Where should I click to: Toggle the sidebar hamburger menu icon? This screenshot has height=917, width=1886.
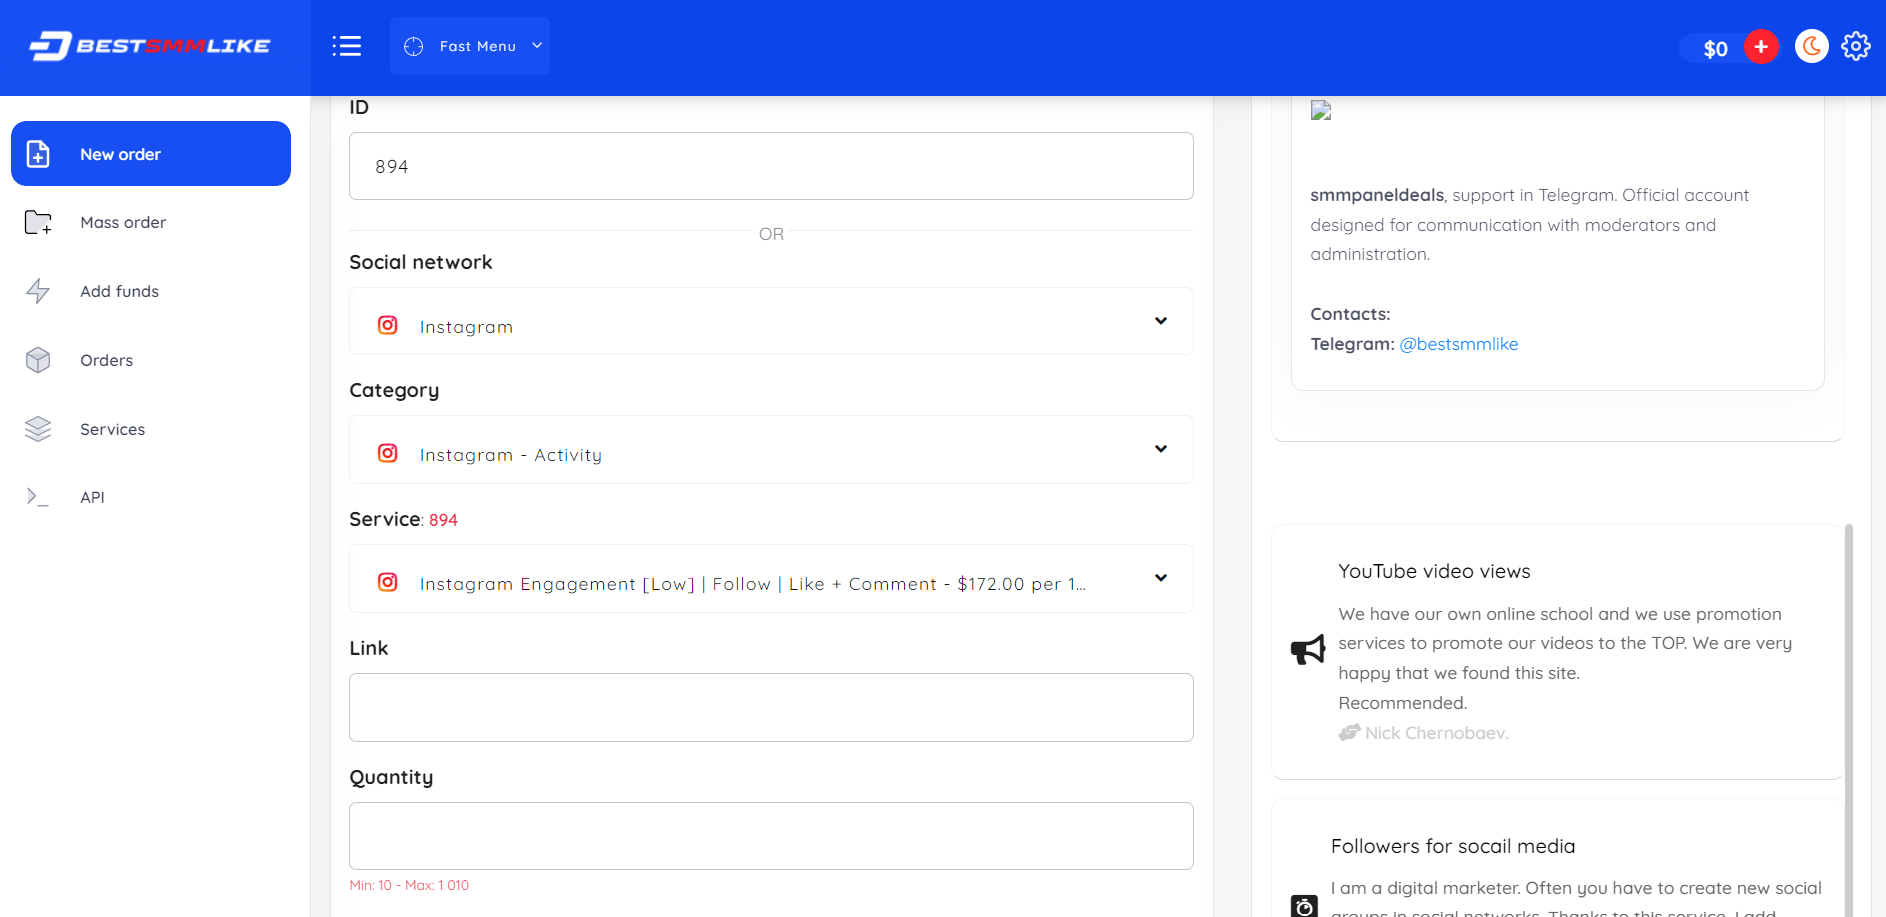pyautogui.click(x=347, y=46)
